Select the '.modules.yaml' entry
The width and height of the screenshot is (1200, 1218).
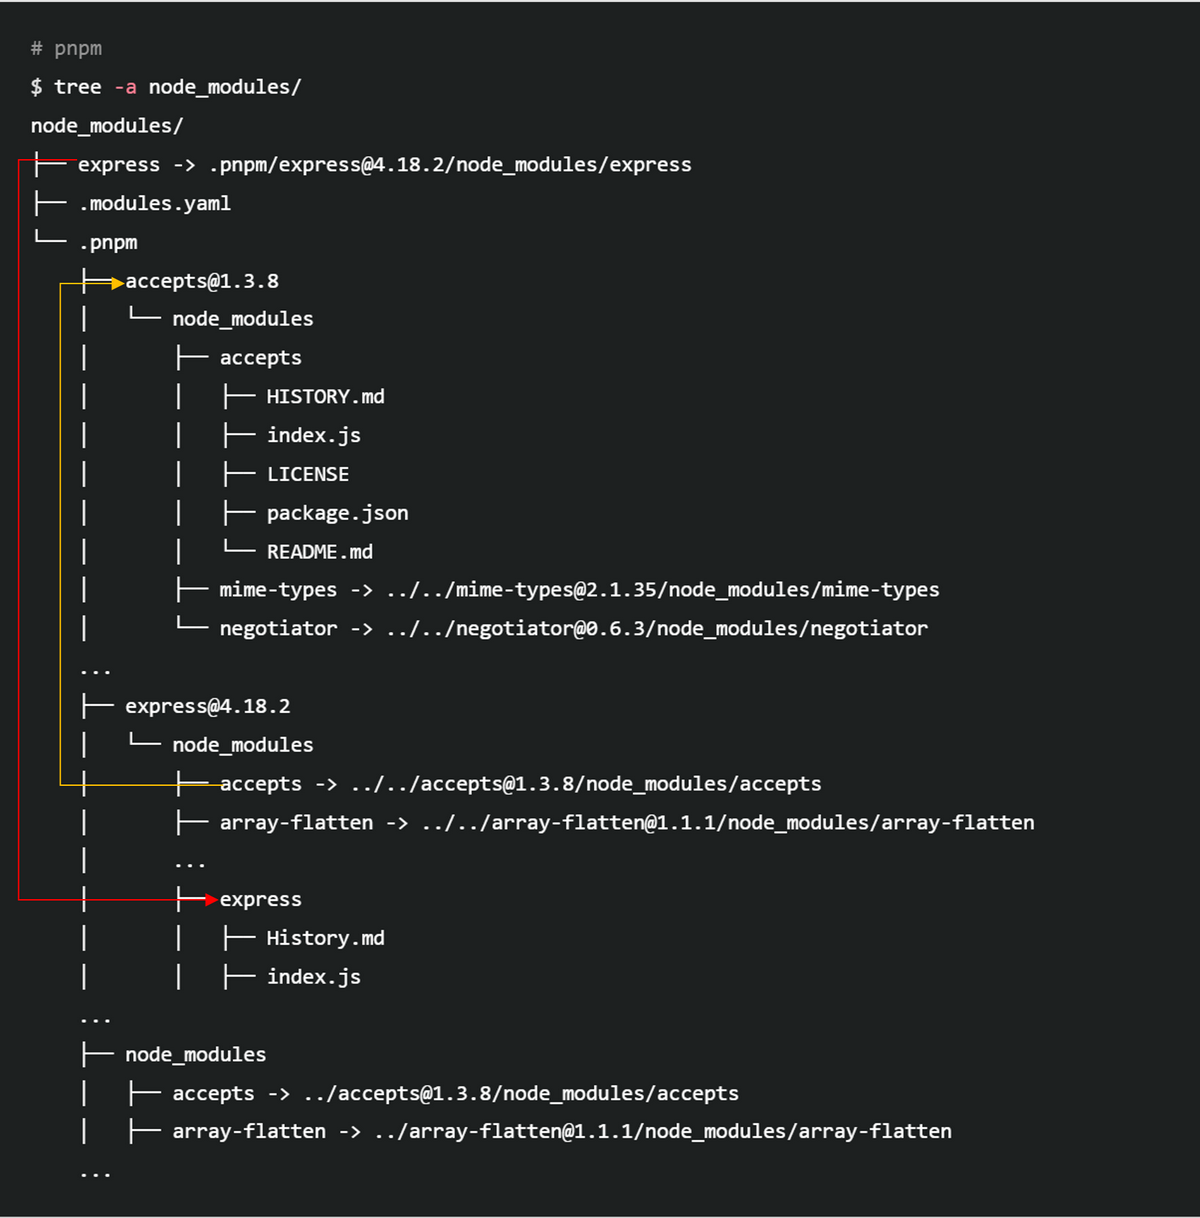pyautogui.click(x=155, y=204)
